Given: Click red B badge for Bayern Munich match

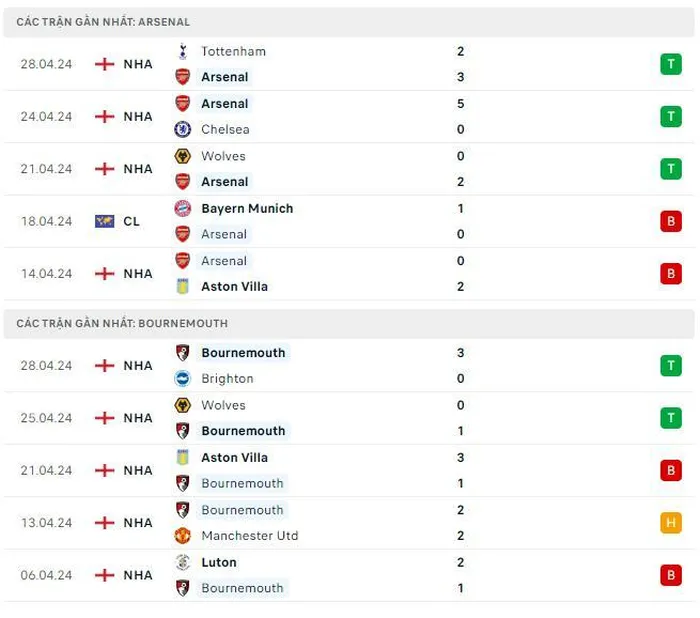Looking at the screenshot, I should tap(671, 221).
